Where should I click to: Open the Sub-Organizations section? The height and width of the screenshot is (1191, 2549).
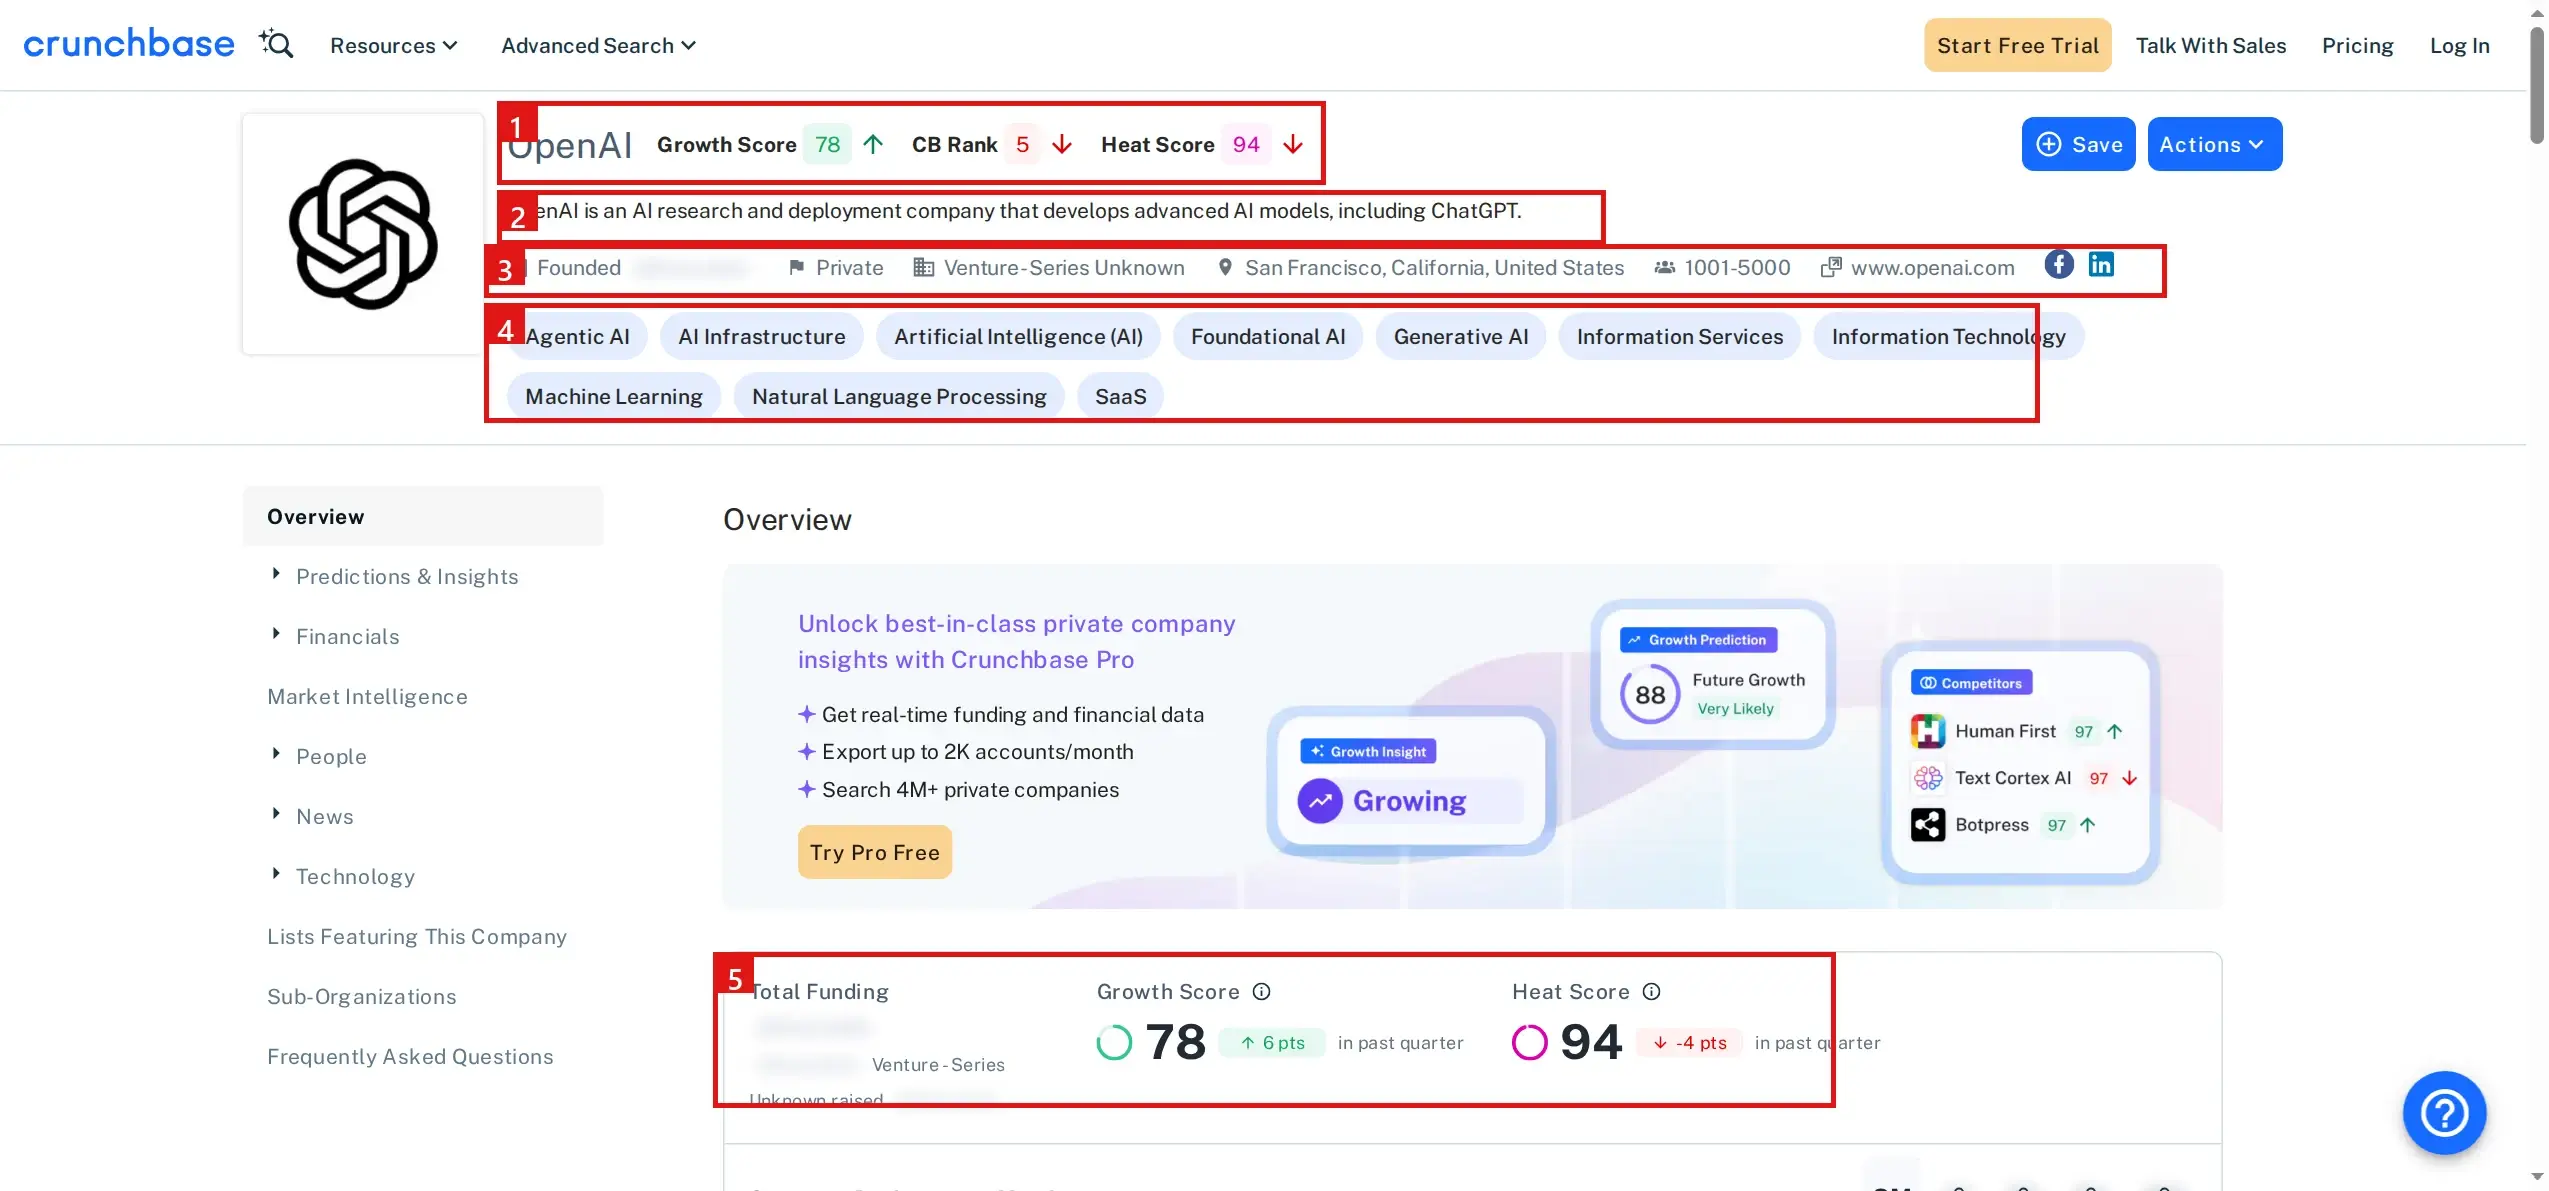tap(361, 997)
